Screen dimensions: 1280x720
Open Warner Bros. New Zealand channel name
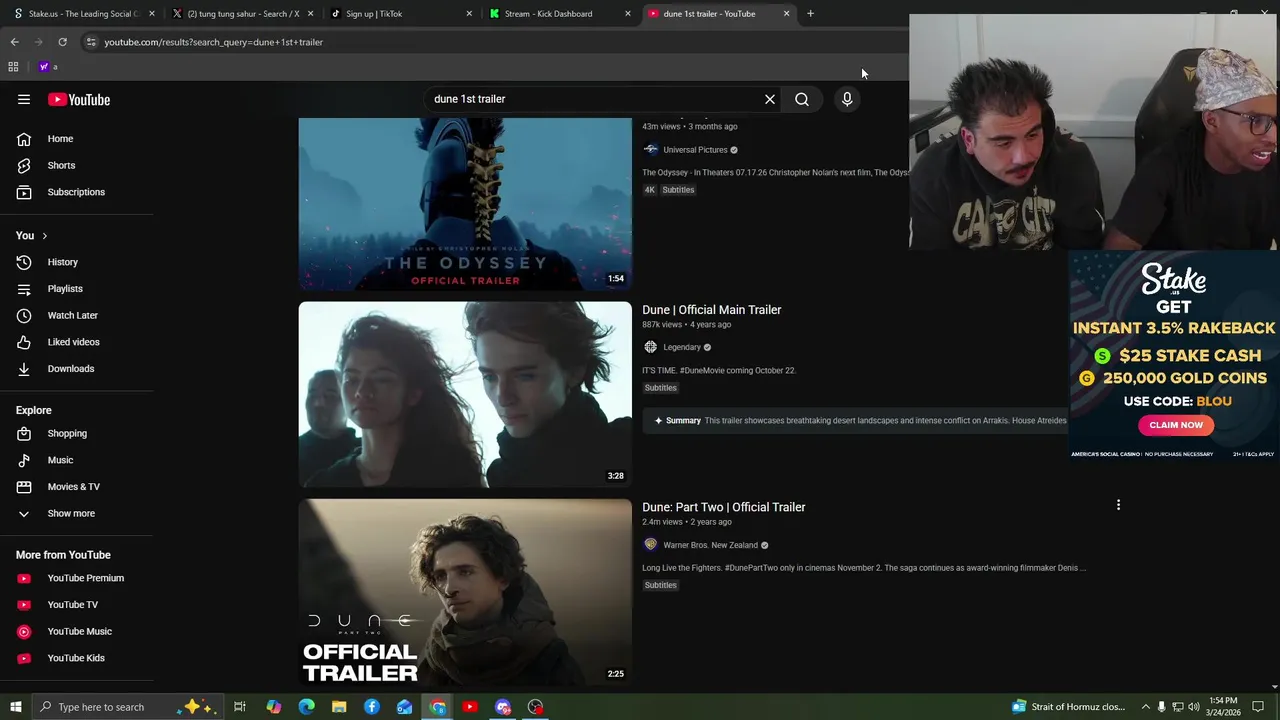pos(710,545)
